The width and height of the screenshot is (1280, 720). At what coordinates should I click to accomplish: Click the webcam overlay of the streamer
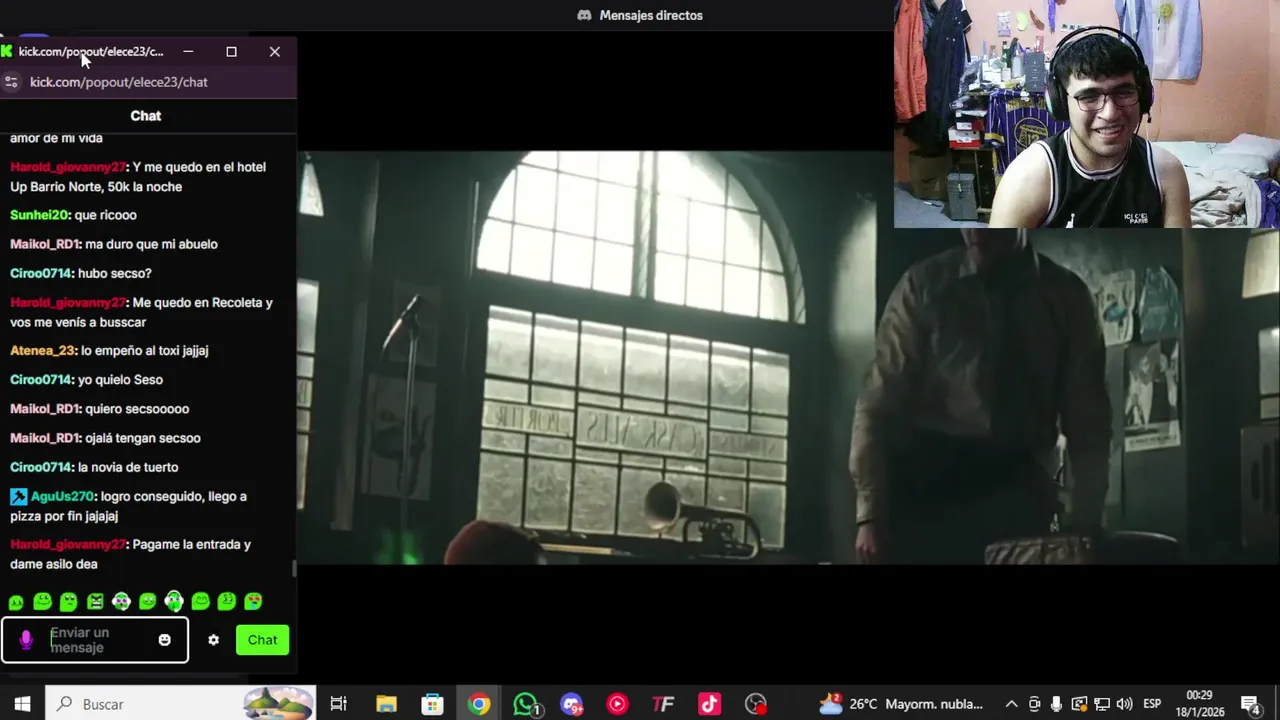[1086, 114]
